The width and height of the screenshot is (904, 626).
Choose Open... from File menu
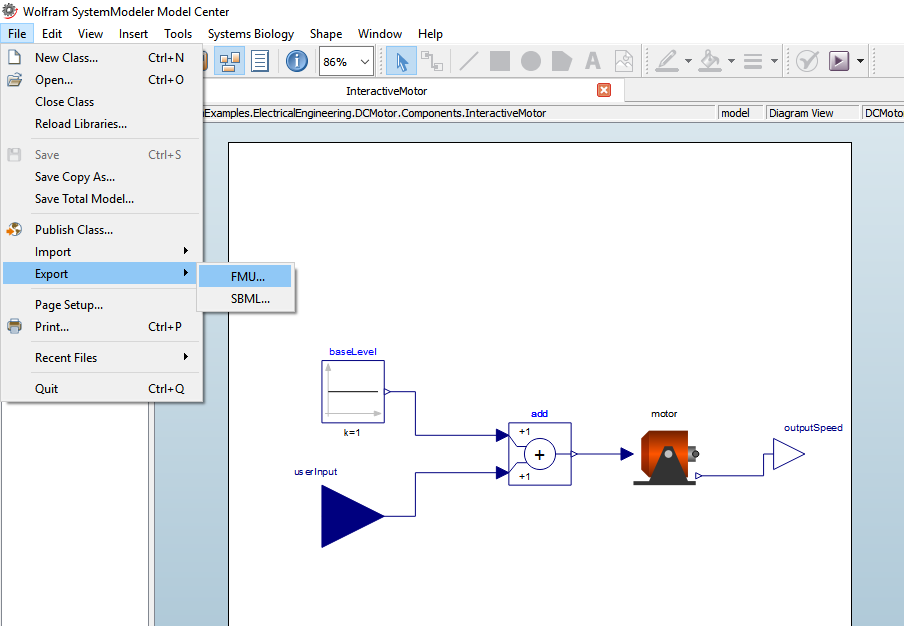tap(102, 80)
